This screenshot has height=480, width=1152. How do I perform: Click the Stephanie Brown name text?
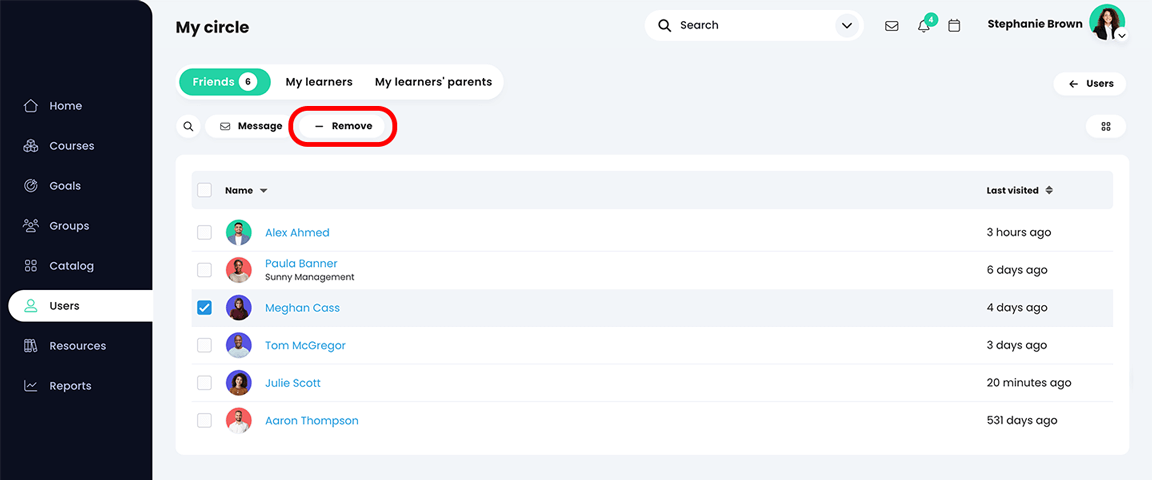pos(1034,24)
